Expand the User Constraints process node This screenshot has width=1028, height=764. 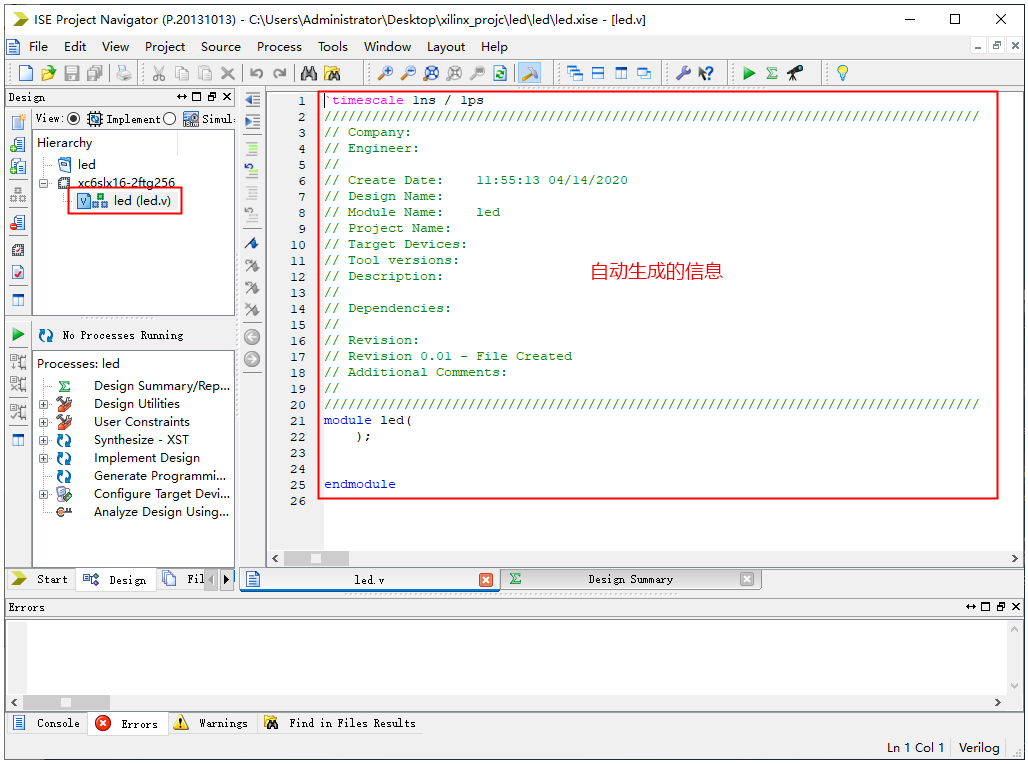coord(44,422)
